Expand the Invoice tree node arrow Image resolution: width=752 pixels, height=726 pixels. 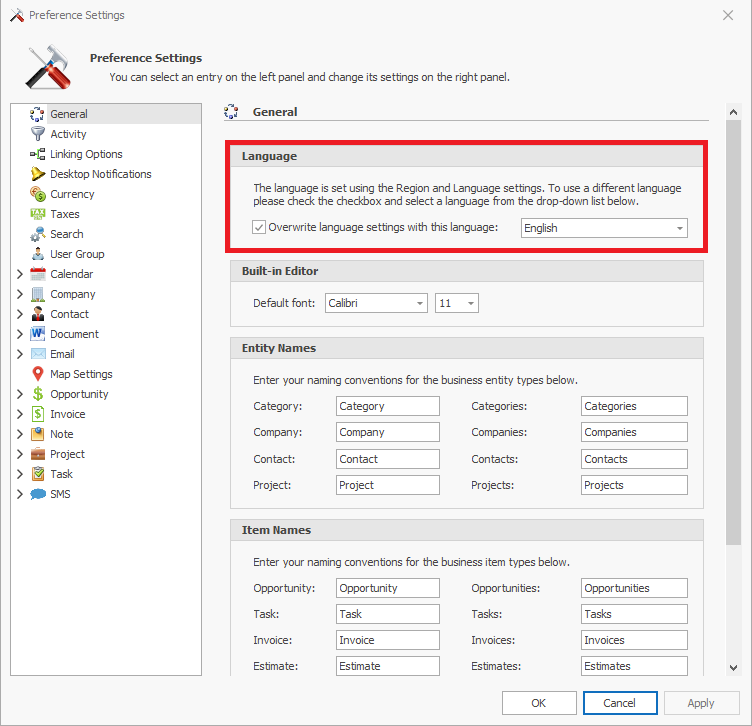pyautogui.click(x=20, y=414)
